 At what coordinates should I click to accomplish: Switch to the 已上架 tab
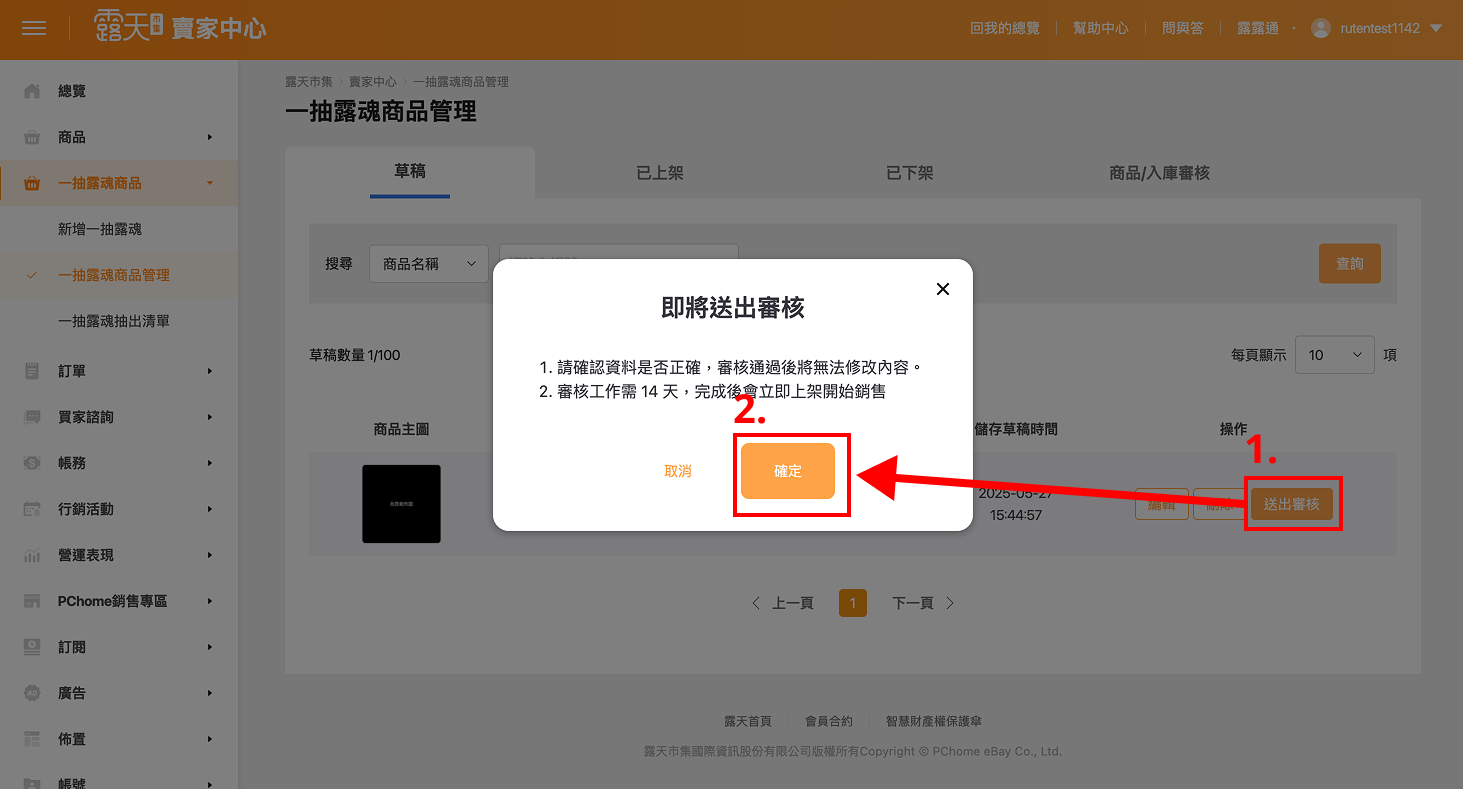[x=660, y=173]
